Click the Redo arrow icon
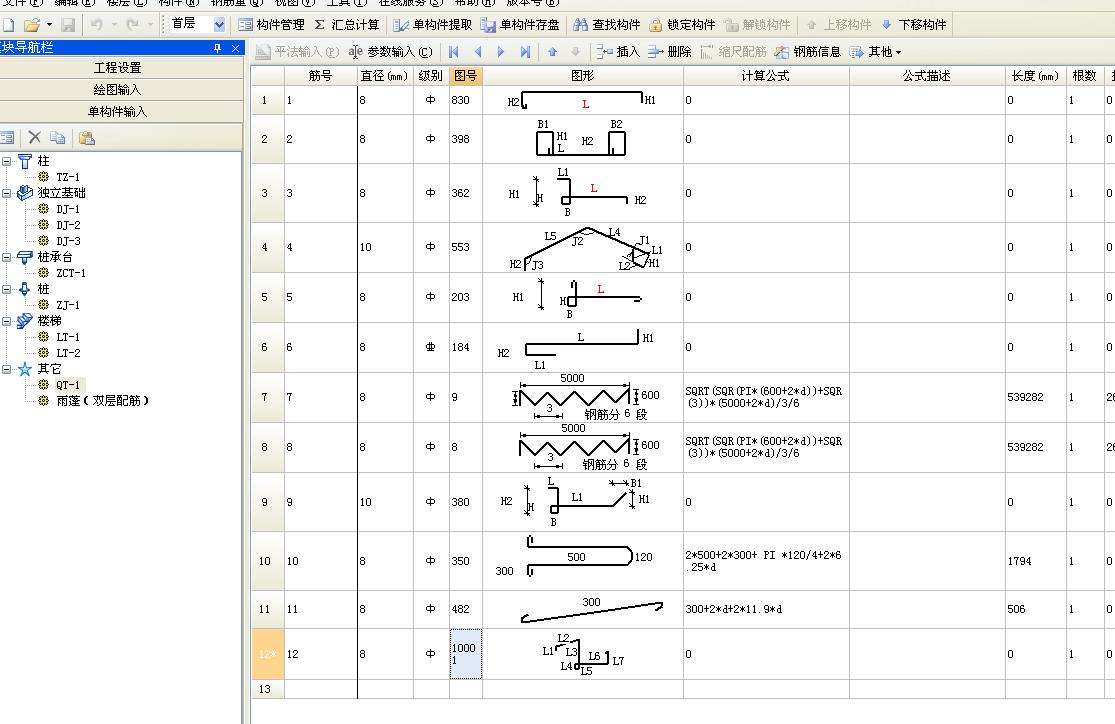This screenshot has height=724, width=1115. tap(133, 25)
